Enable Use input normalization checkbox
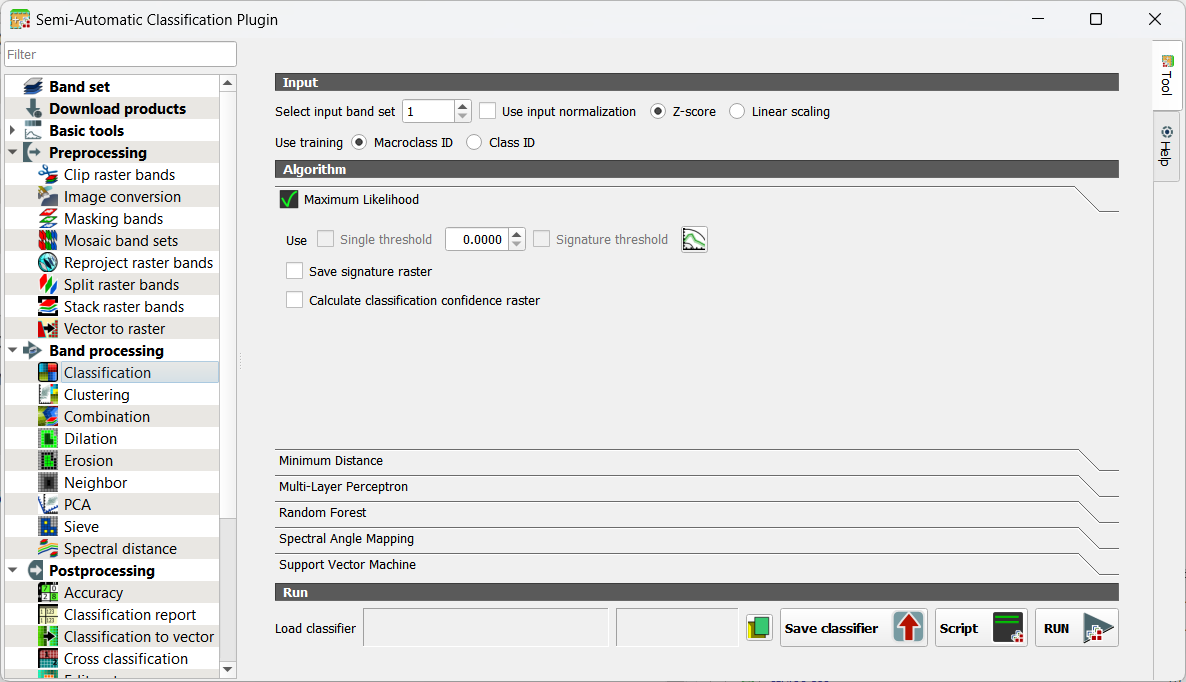Viewport: 1186px width, 682px height. [488, 111]
